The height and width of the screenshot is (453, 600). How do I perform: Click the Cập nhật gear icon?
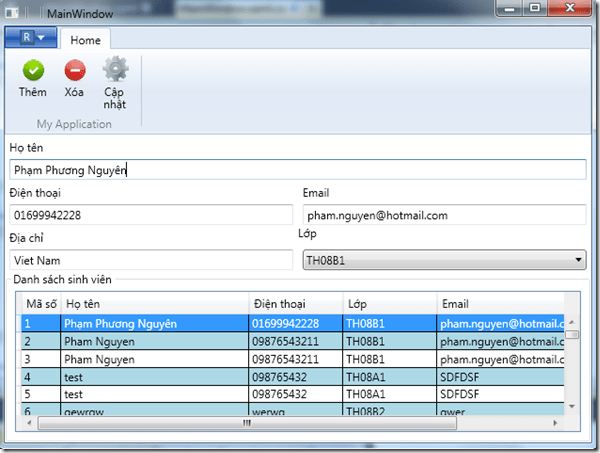(x=115, y=70)
